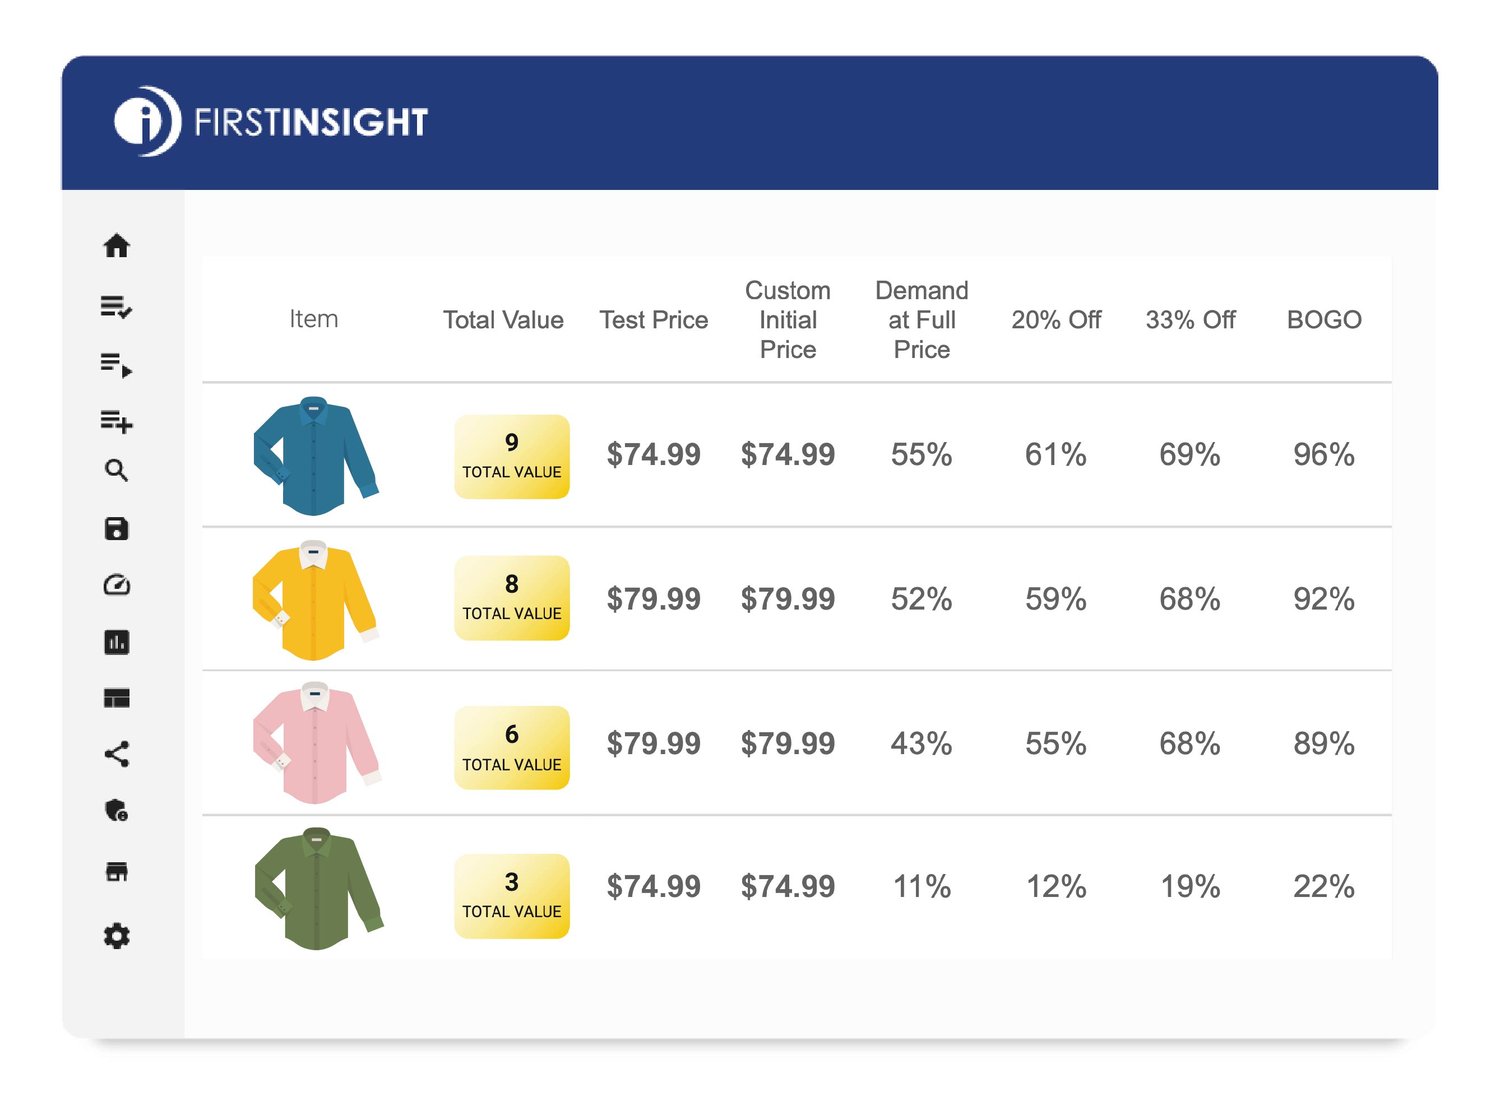Click the Save icon
Screen dimensions: 1500x1097
(x=118, y=529)
